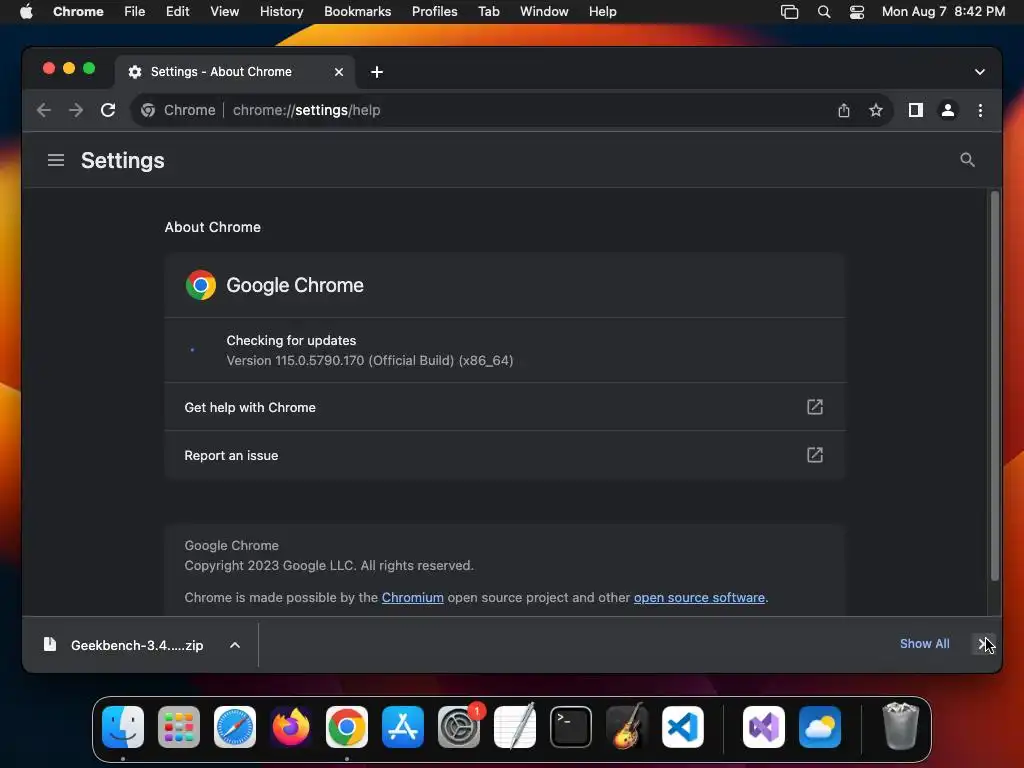This screenshot has width=1024, height=768.
Task: Open Spotlight search in menu bar
Action: (824, 12)
